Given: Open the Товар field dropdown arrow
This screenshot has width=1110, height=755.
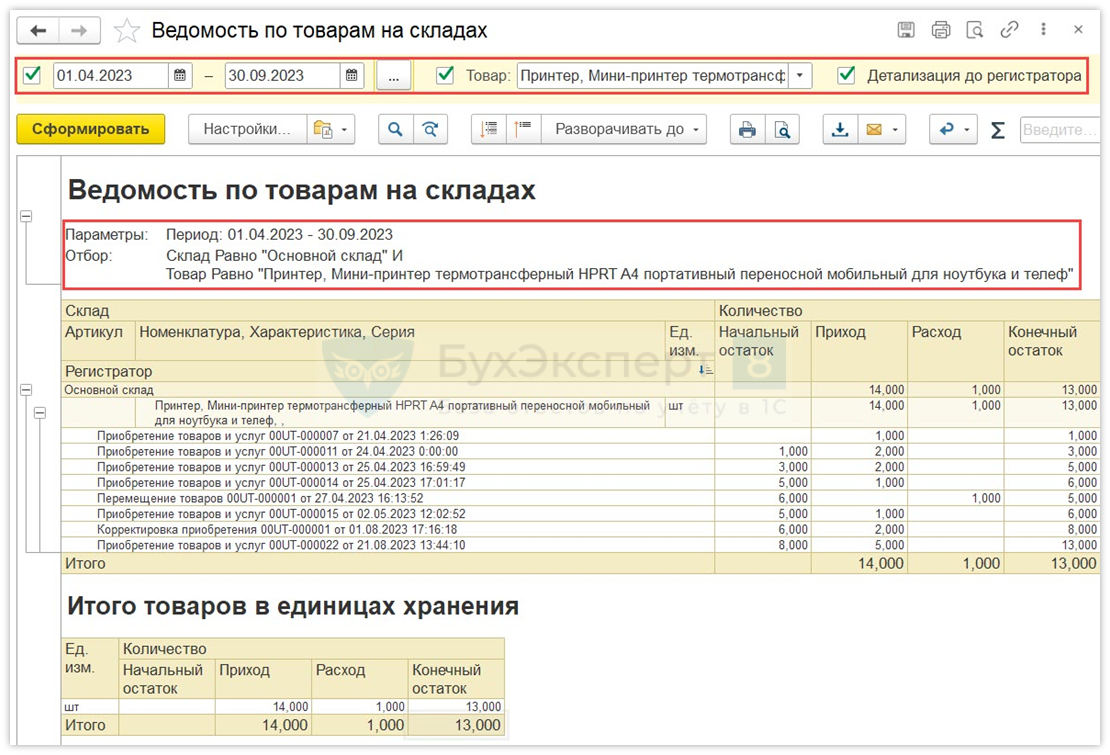Looking at the screenshot, I should click(x=799, y=76).
